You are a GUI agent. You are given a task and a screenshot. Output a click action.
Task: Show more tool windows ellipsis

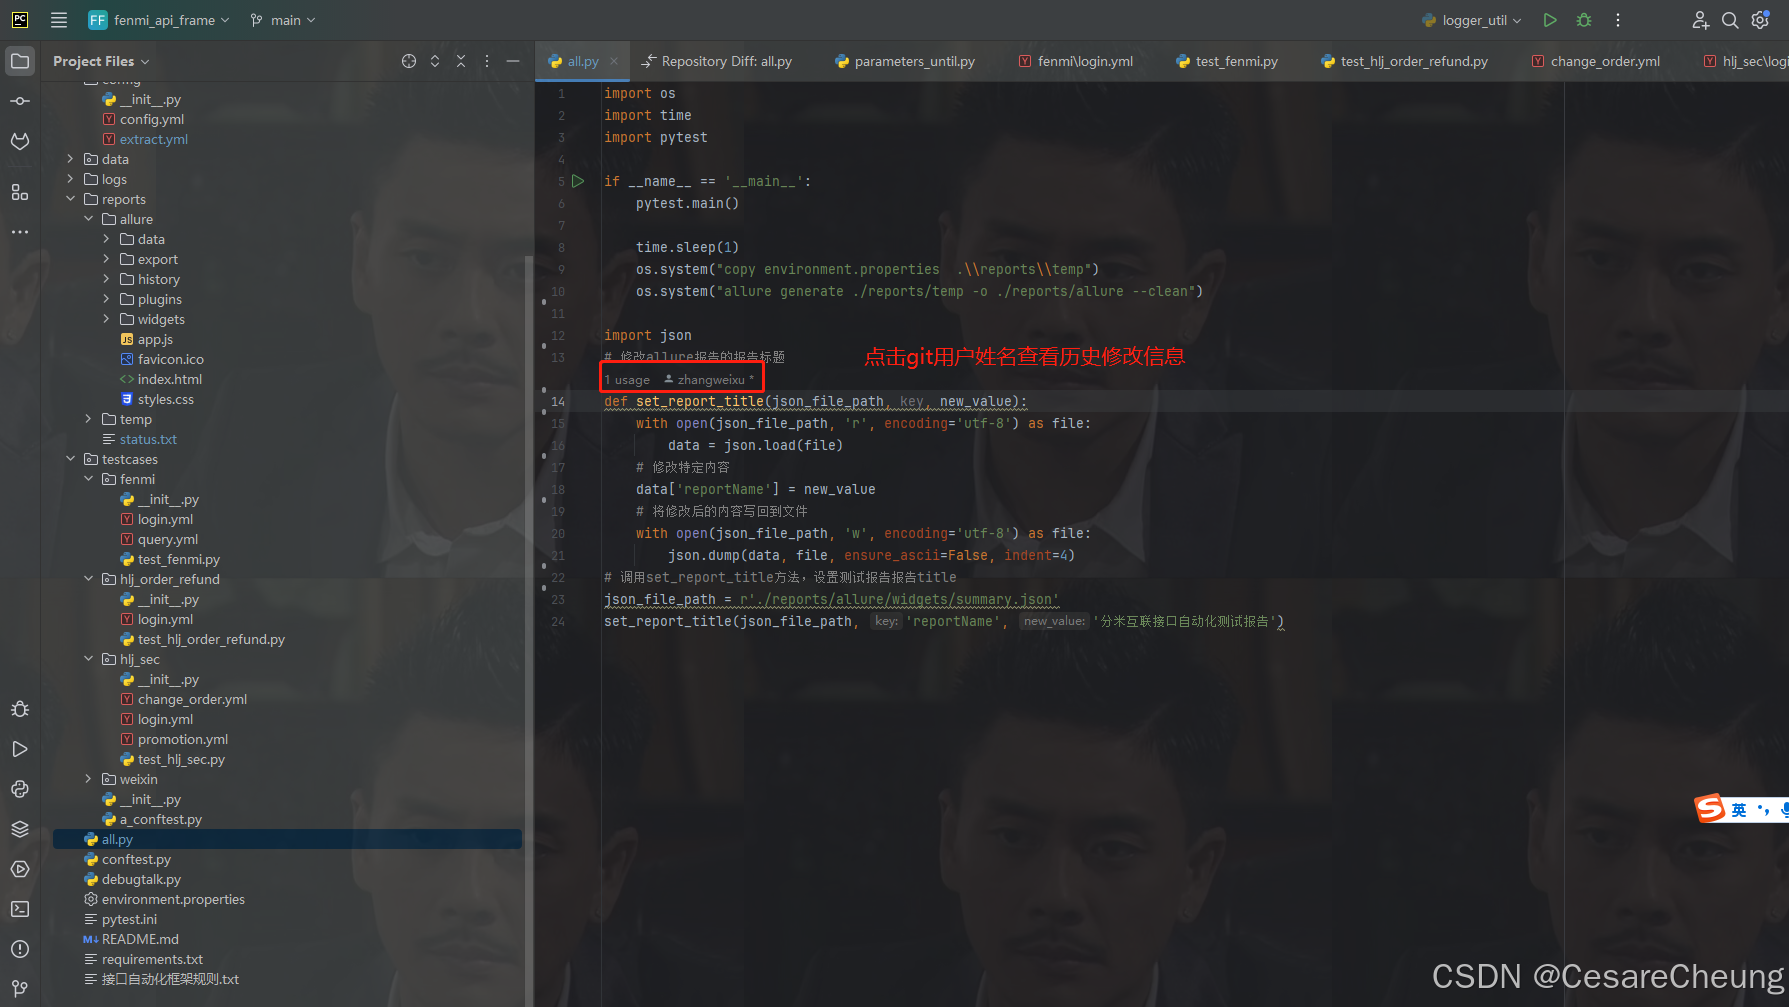tap(20, 231)
